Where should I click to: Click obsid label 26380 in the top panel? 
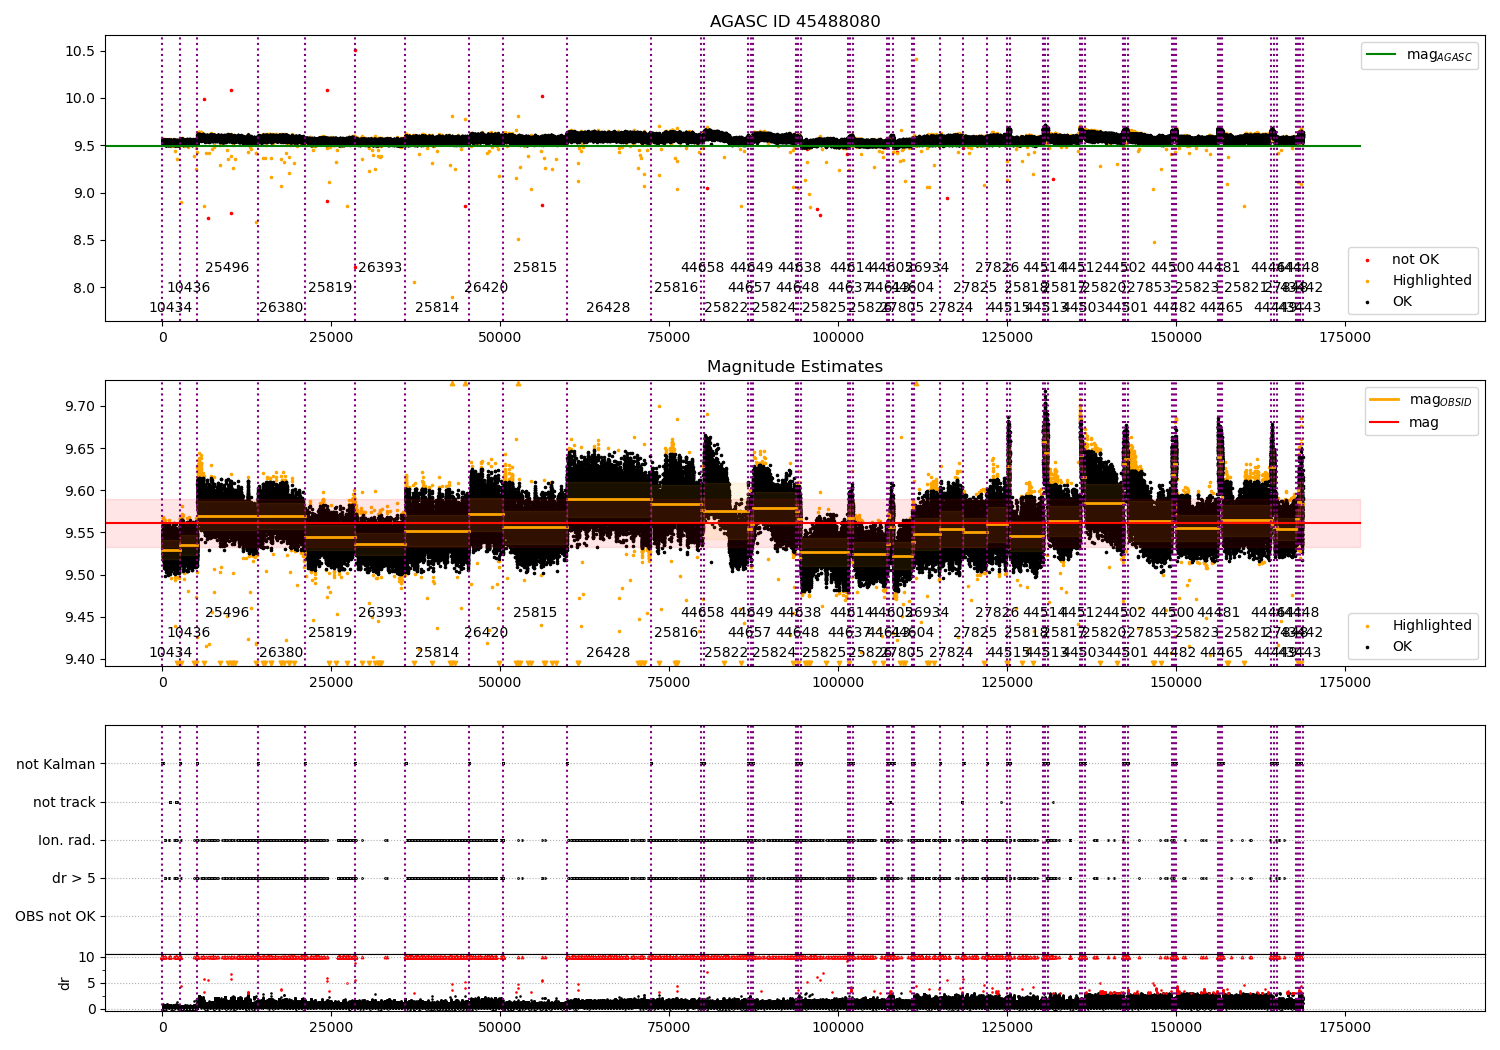281,308
